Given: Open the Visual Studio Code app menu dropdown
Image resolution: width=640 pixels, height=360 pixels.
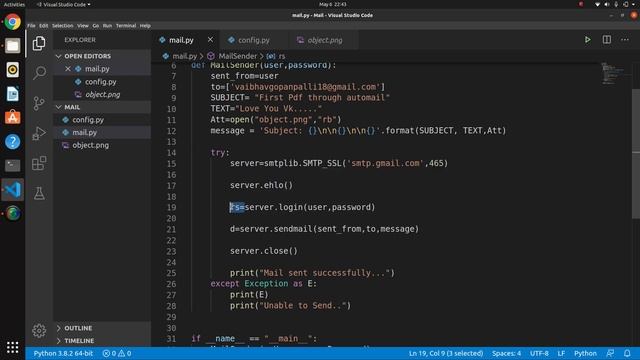Looking at the screenshot, I should pos(64,4).
